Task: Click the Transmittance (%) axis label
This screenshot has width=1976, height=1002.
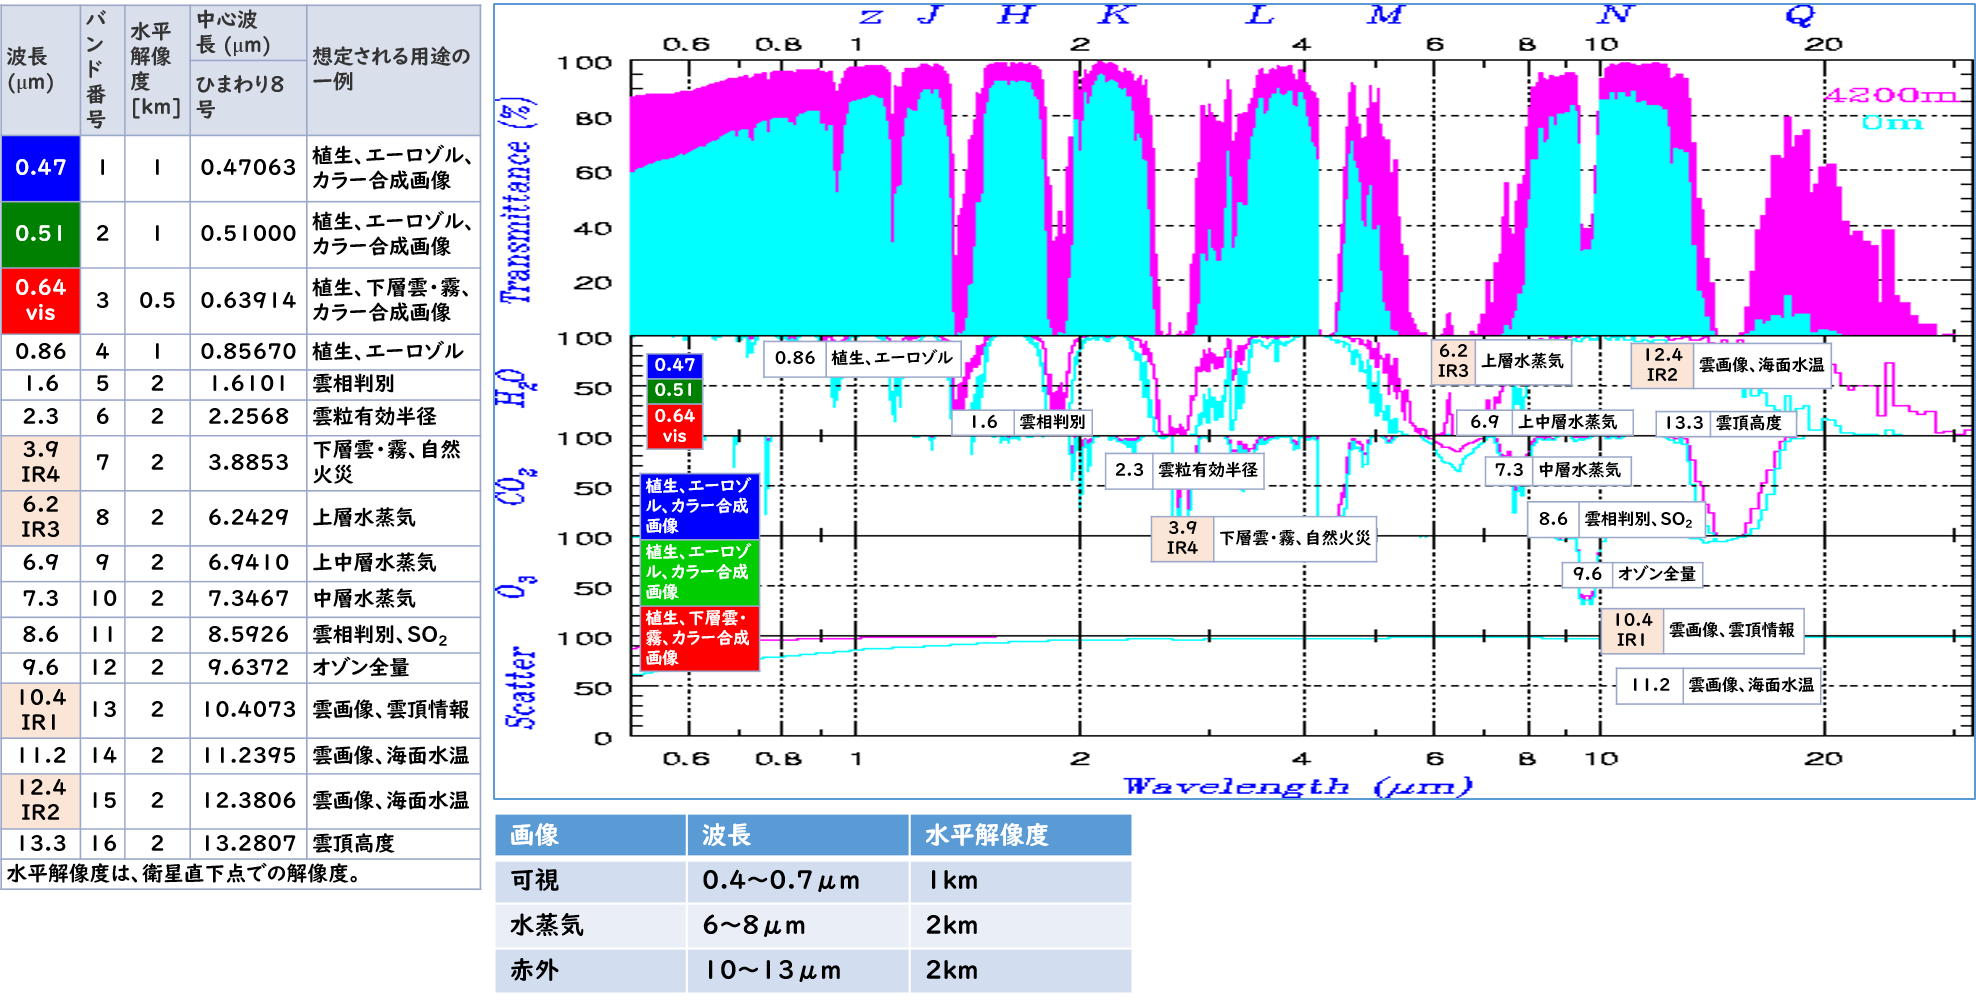Action: pos(517,200)
